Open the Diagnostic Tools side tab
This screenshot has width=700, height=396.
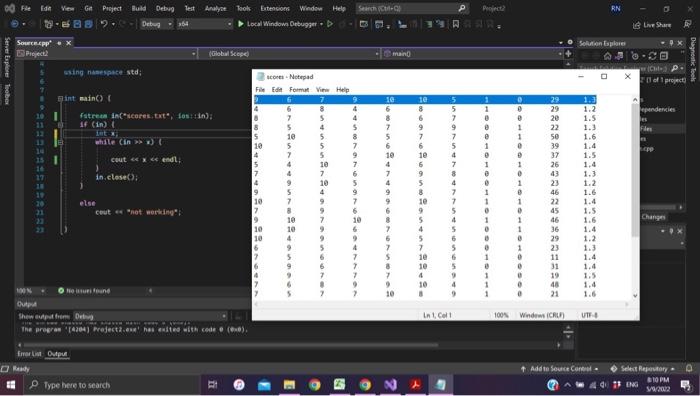point(693,59)
